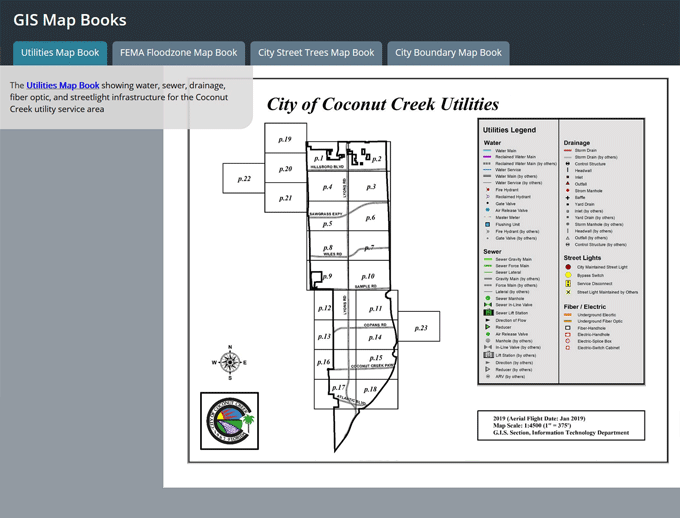Select the City Street Trees Map Book tab

click(x=316, y=53)
